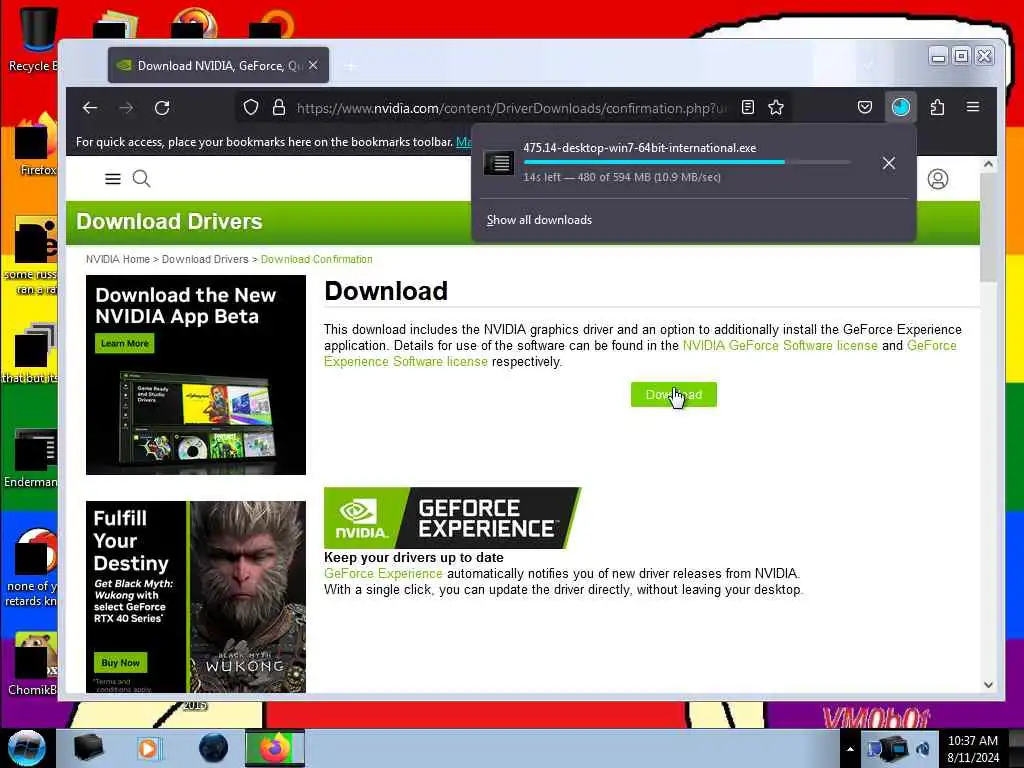Click the Download Drivers green header title
This screenshot has width=1024, height=768.
pyautogui.click(x=169, y=221)
